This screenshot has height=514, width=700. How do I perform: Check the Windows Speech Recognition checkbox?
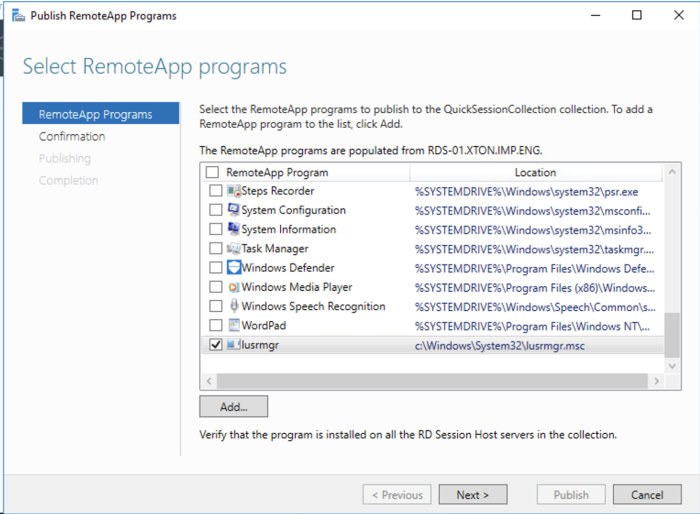tap(216, 306)
